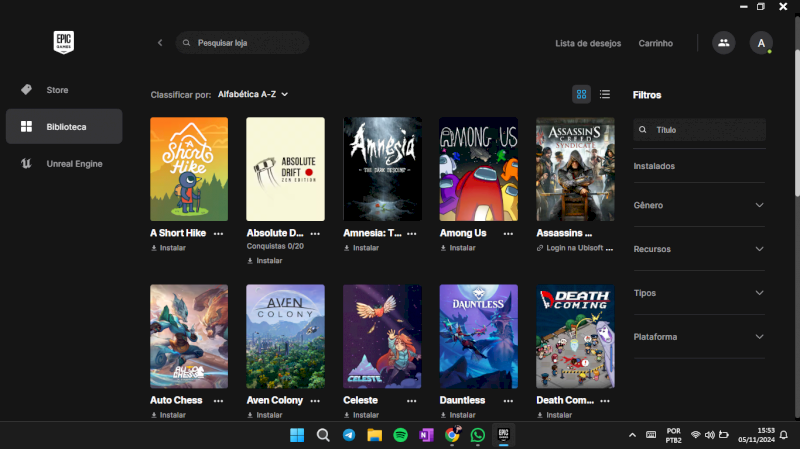Open the Alfabética A-Z sort dropdown
The height and width of the screenshot is (449, 800).
253,94
